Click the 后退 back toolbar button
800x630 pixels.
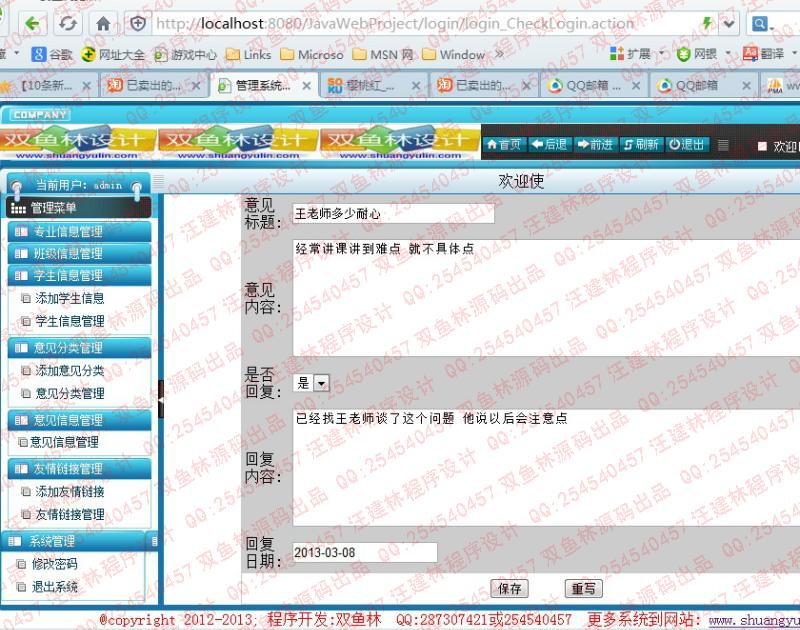pos(549,145)
